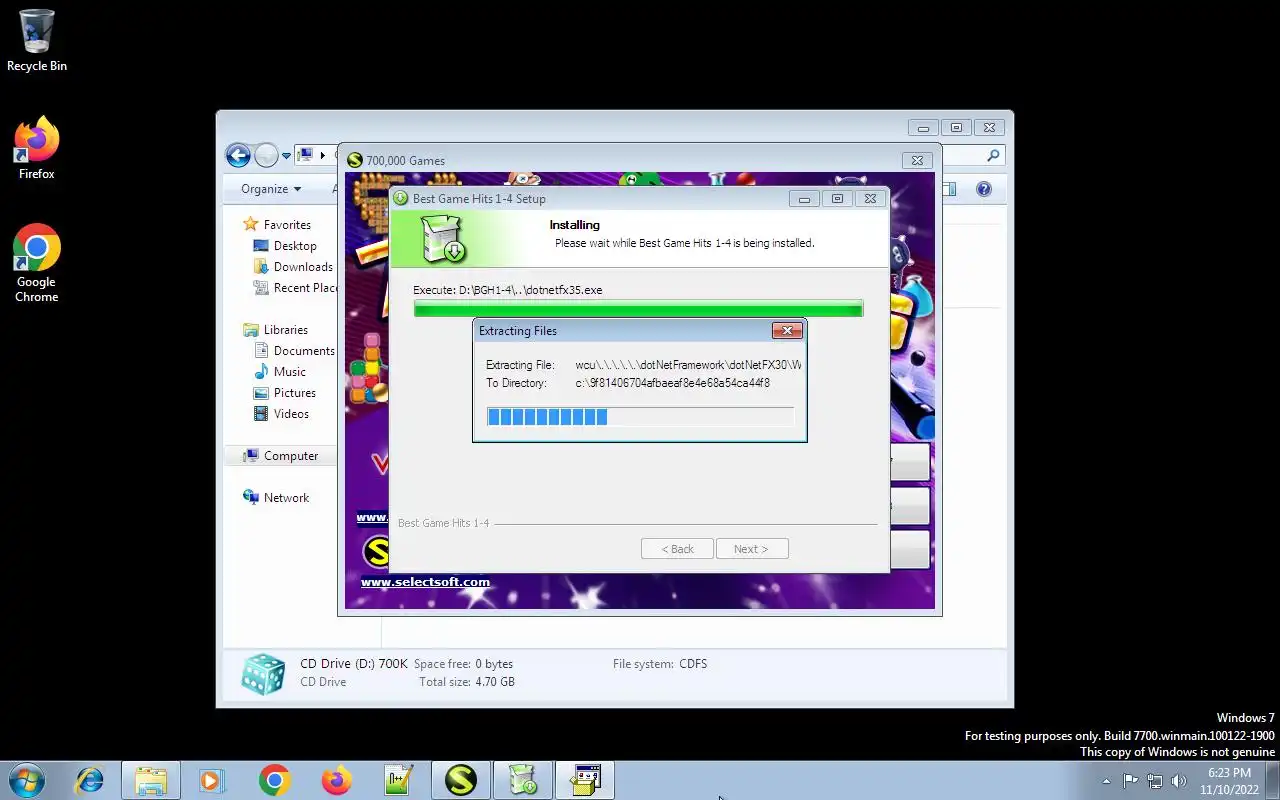This screenshot has height=800, width=1280.
Task: Open volume speaker tray icon
Action: [1179, 781]
